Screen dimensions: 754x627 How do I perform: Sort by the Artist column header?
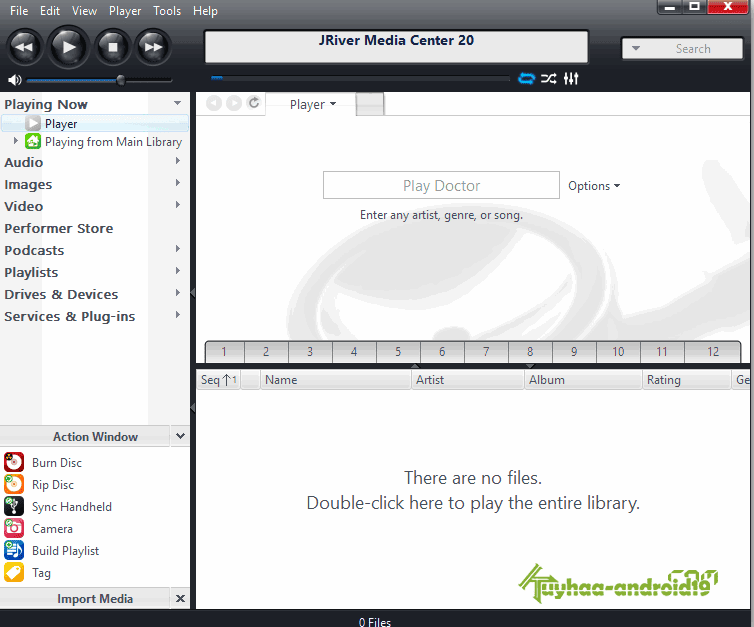click(468, 380)
